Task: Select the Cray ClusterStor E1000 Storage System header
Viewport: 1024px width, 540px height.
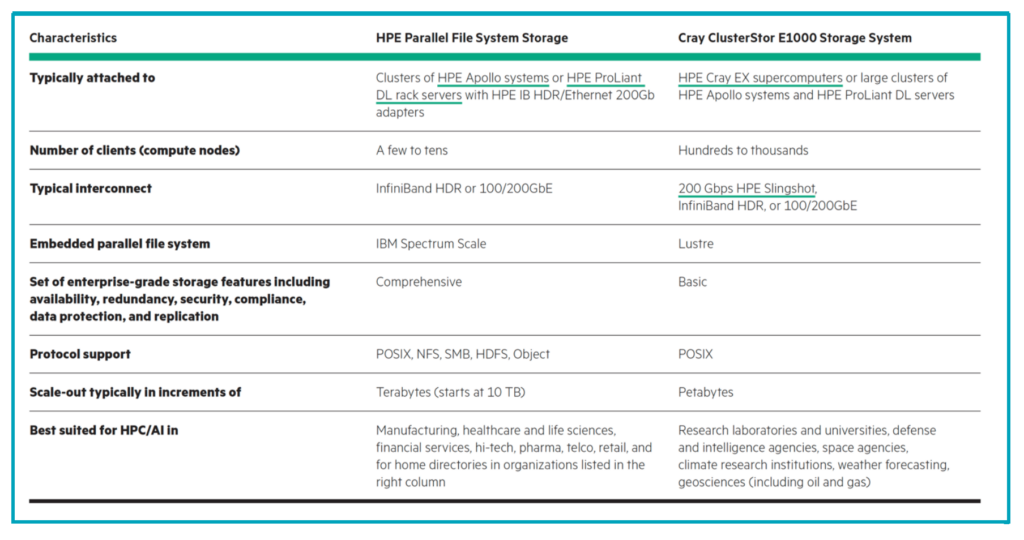Action: 795,38
